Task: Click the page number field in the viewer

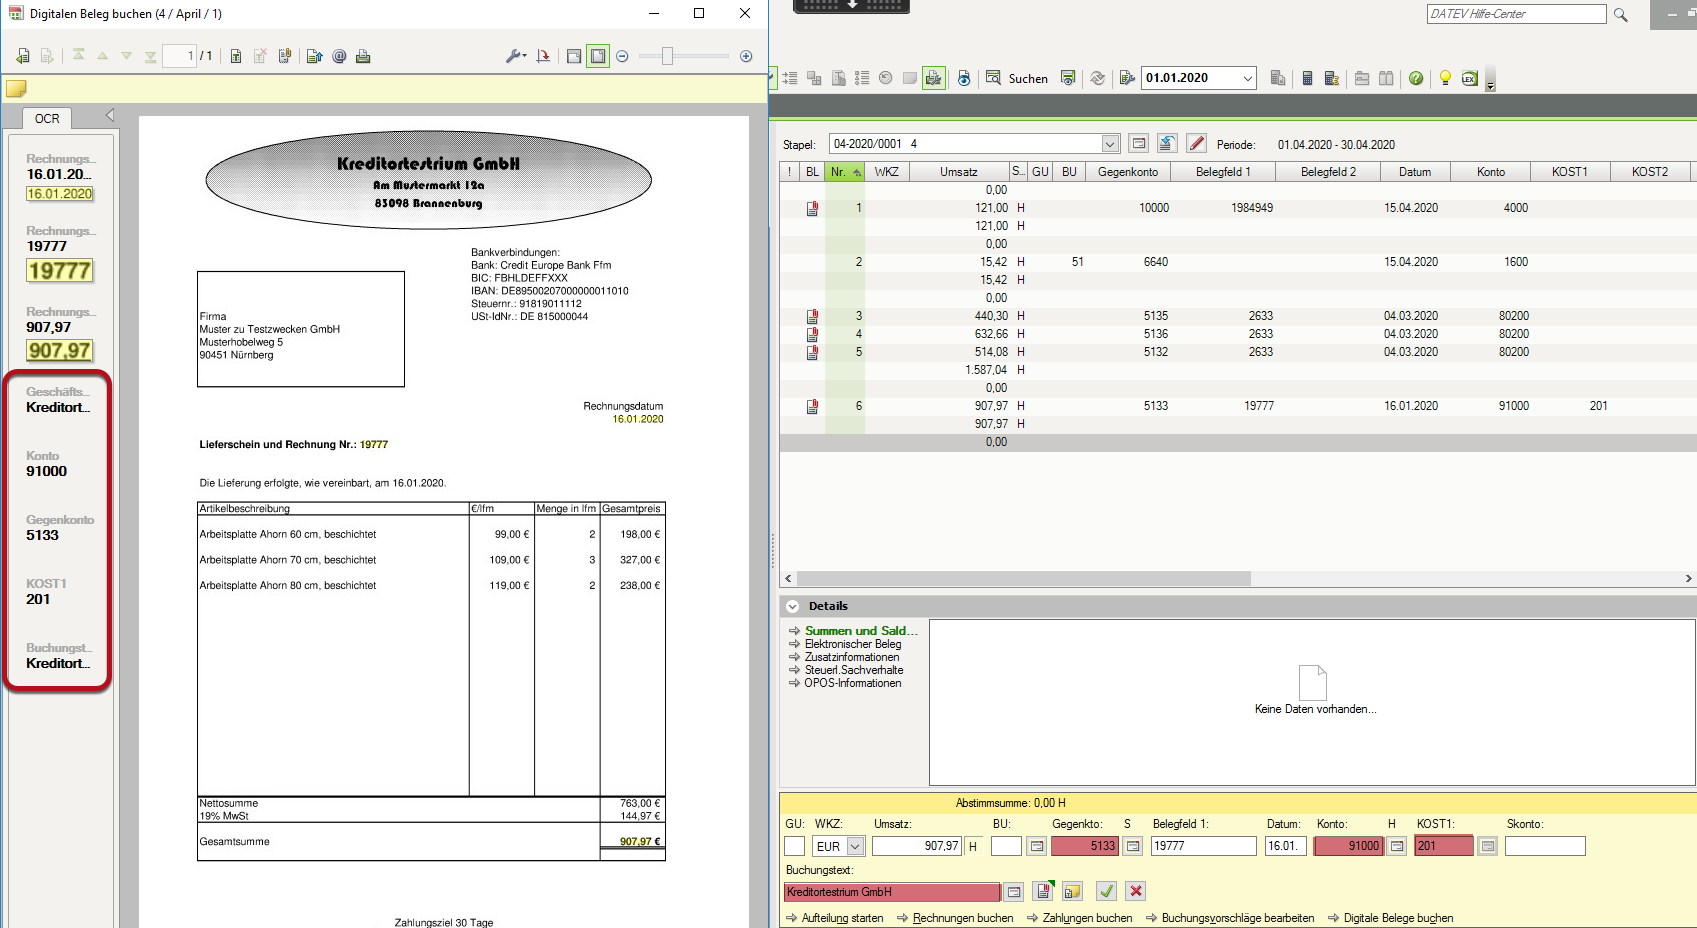Action: coord(179,56)
